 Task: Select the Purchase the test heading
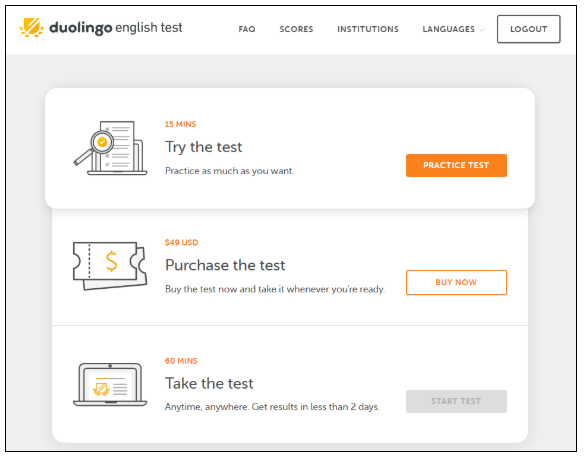225,265
